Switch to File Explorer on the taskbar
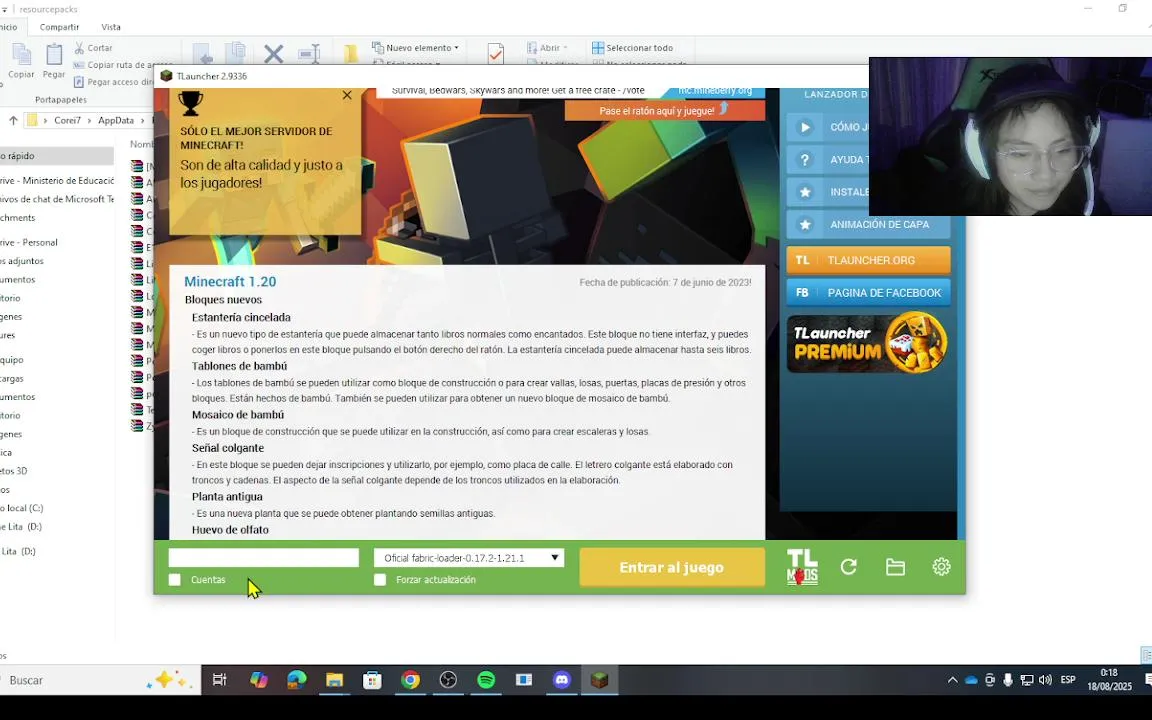1152x720 pixels. click(x=334, y=680)
